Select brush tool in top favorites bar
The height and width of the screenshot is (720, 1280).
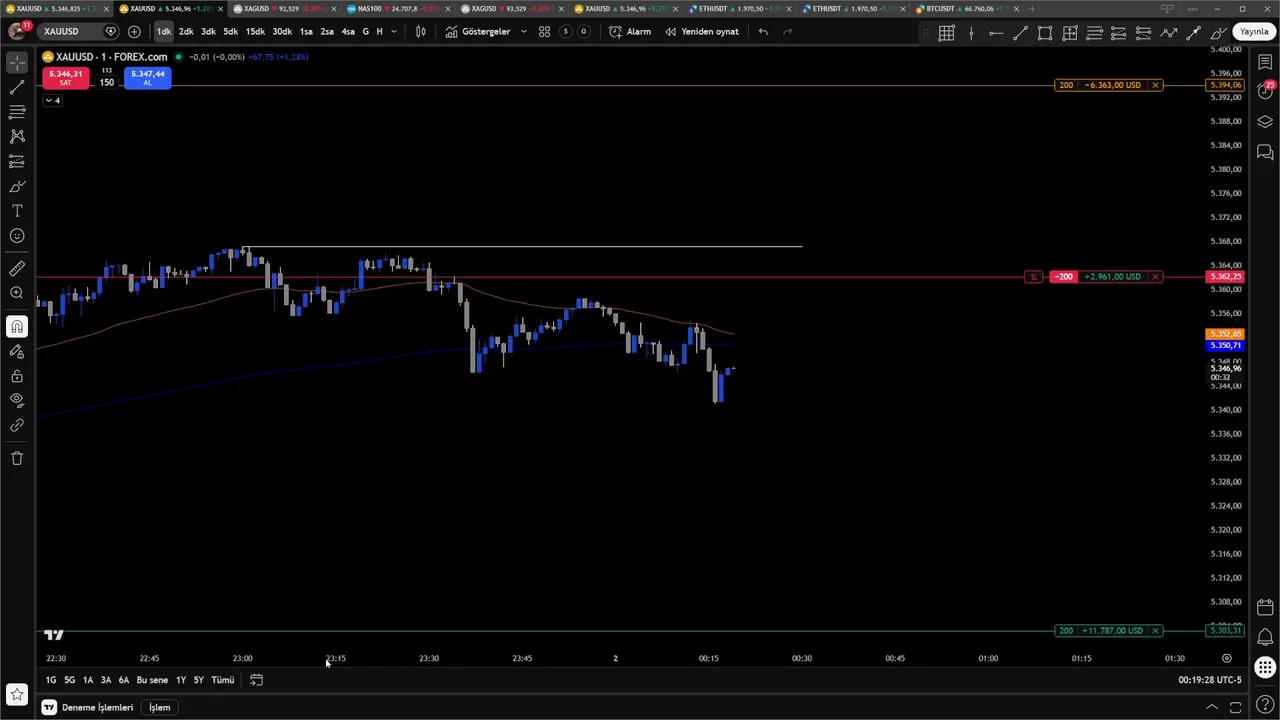tap(1218, 33)
